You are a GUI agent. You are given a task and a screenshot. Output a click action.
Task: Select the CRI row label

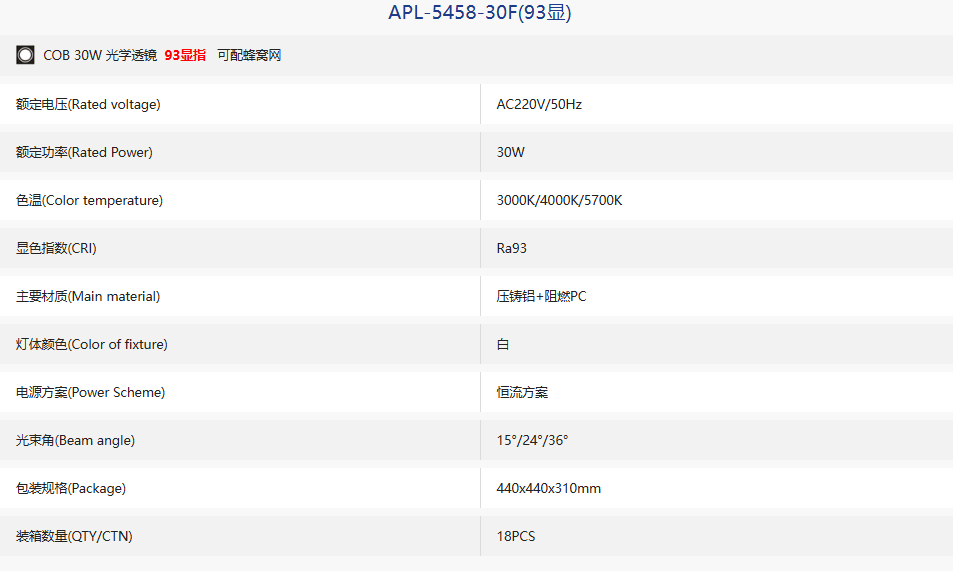coord(56,249)
